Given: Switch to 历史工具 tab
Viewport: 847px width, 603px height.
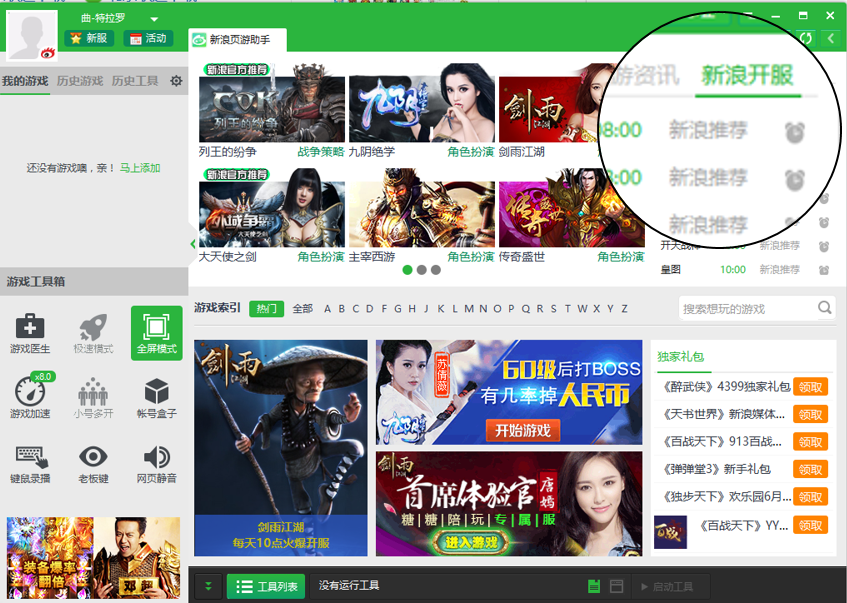Looking at the screenshot, I should (135, 81).
